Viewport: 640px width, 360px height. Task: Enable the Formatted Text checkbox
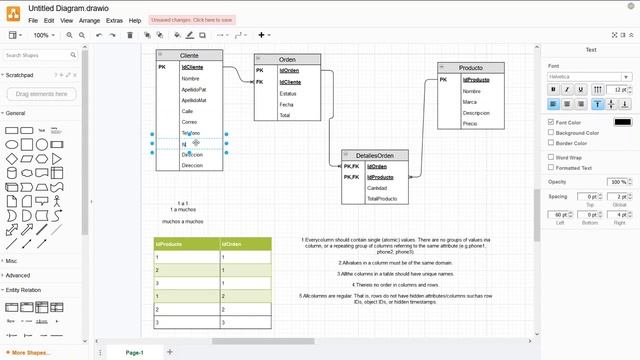point(551,167)
